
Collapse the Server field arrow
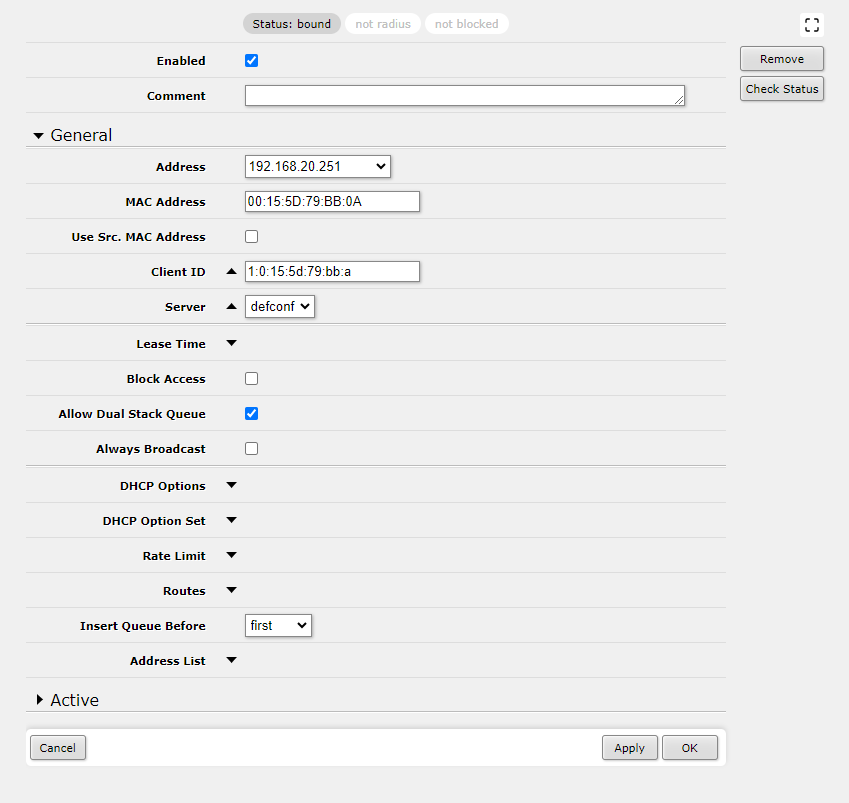(231, 307)
